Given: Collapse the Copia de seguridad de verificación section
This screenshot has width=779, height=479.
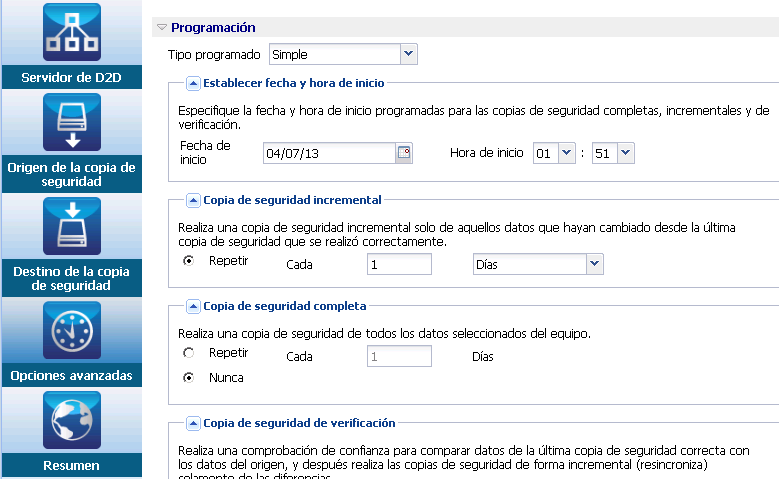Looking at the screenshot, I should [x=194, y=423].
